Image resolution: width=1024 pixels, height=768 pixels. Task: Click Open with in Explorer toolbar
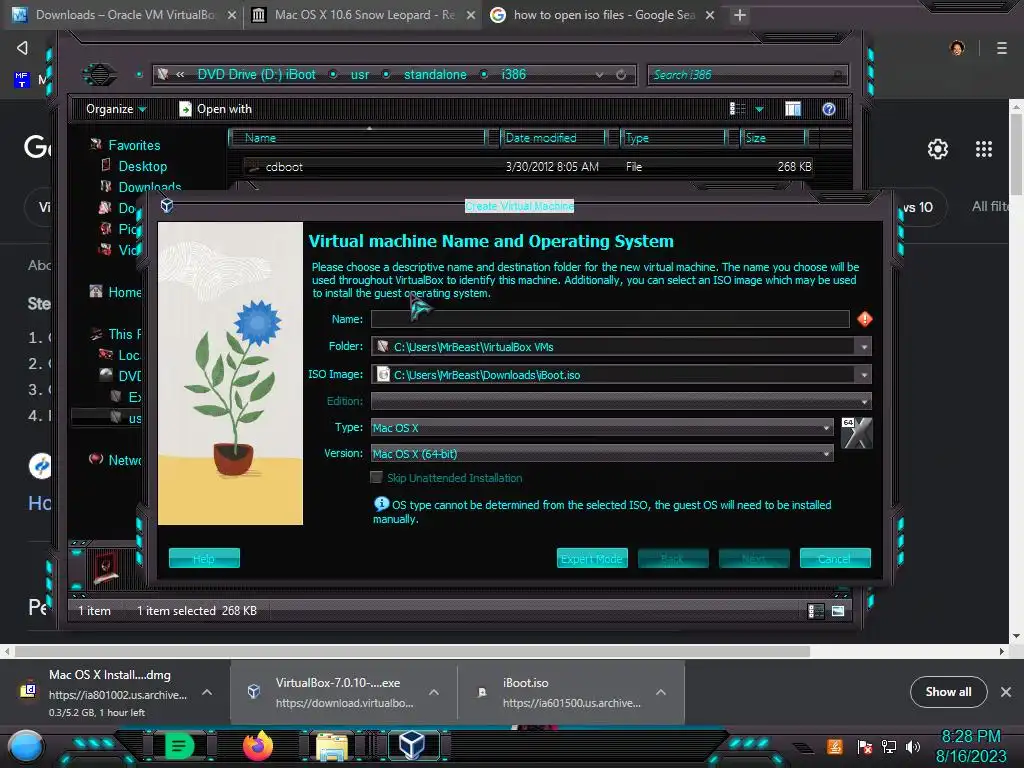tap(216, 109)
